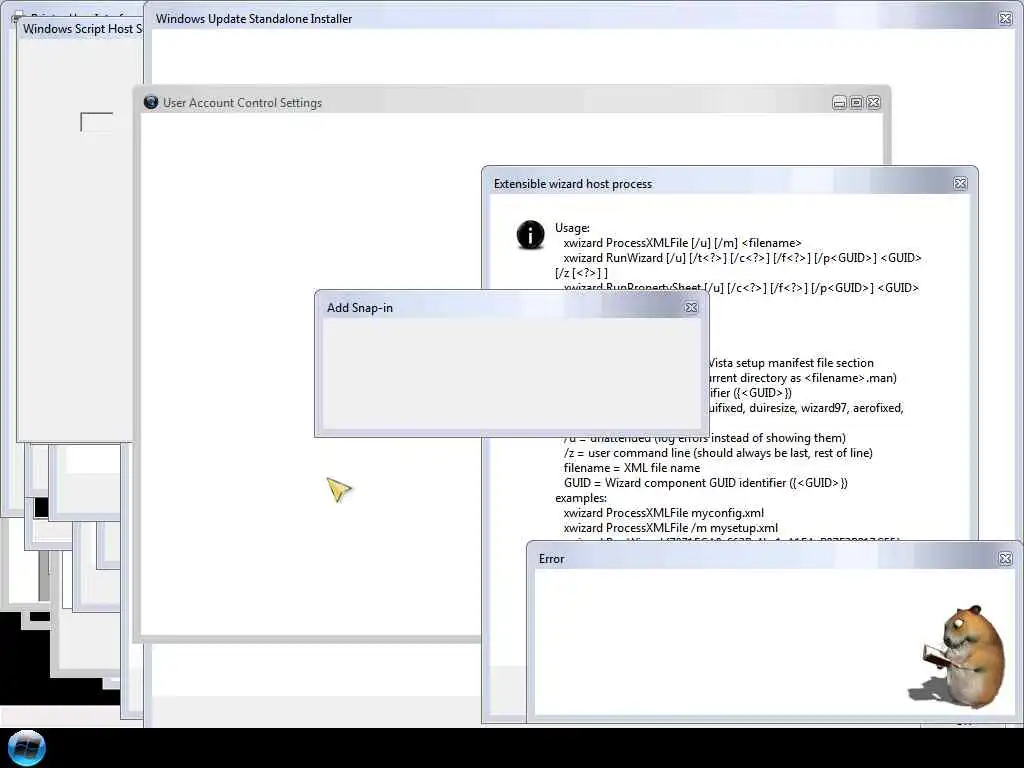
Task: Click 'filename = XML file name' line
Action: [x=632, y=468]
